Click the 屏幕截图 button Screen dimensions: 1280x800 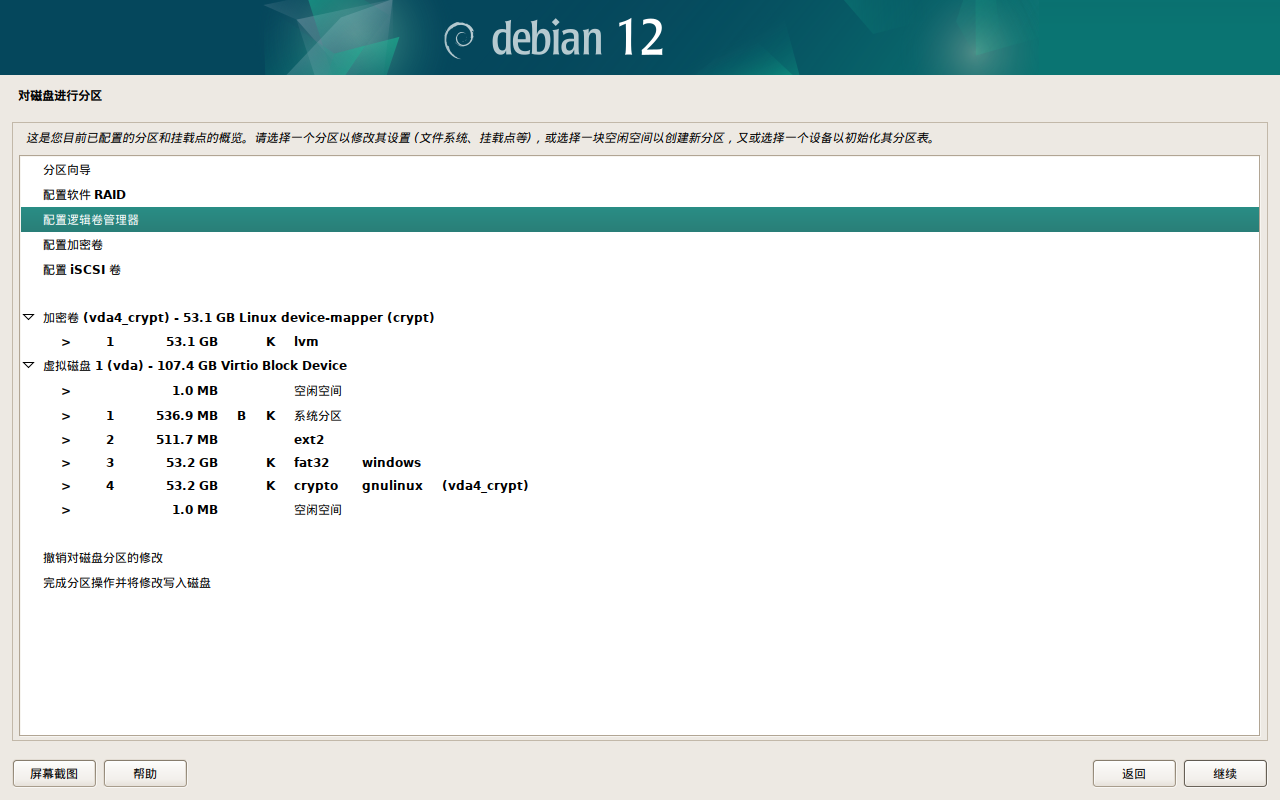coord(54,773)
